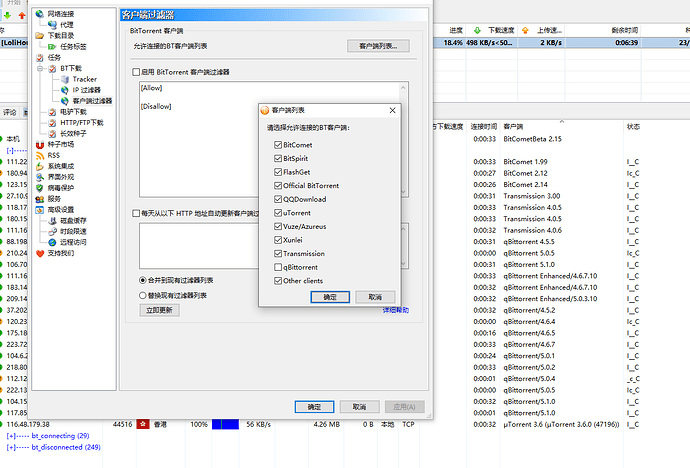Uncheck the Other clients checkbox

[x=278, y=281]
